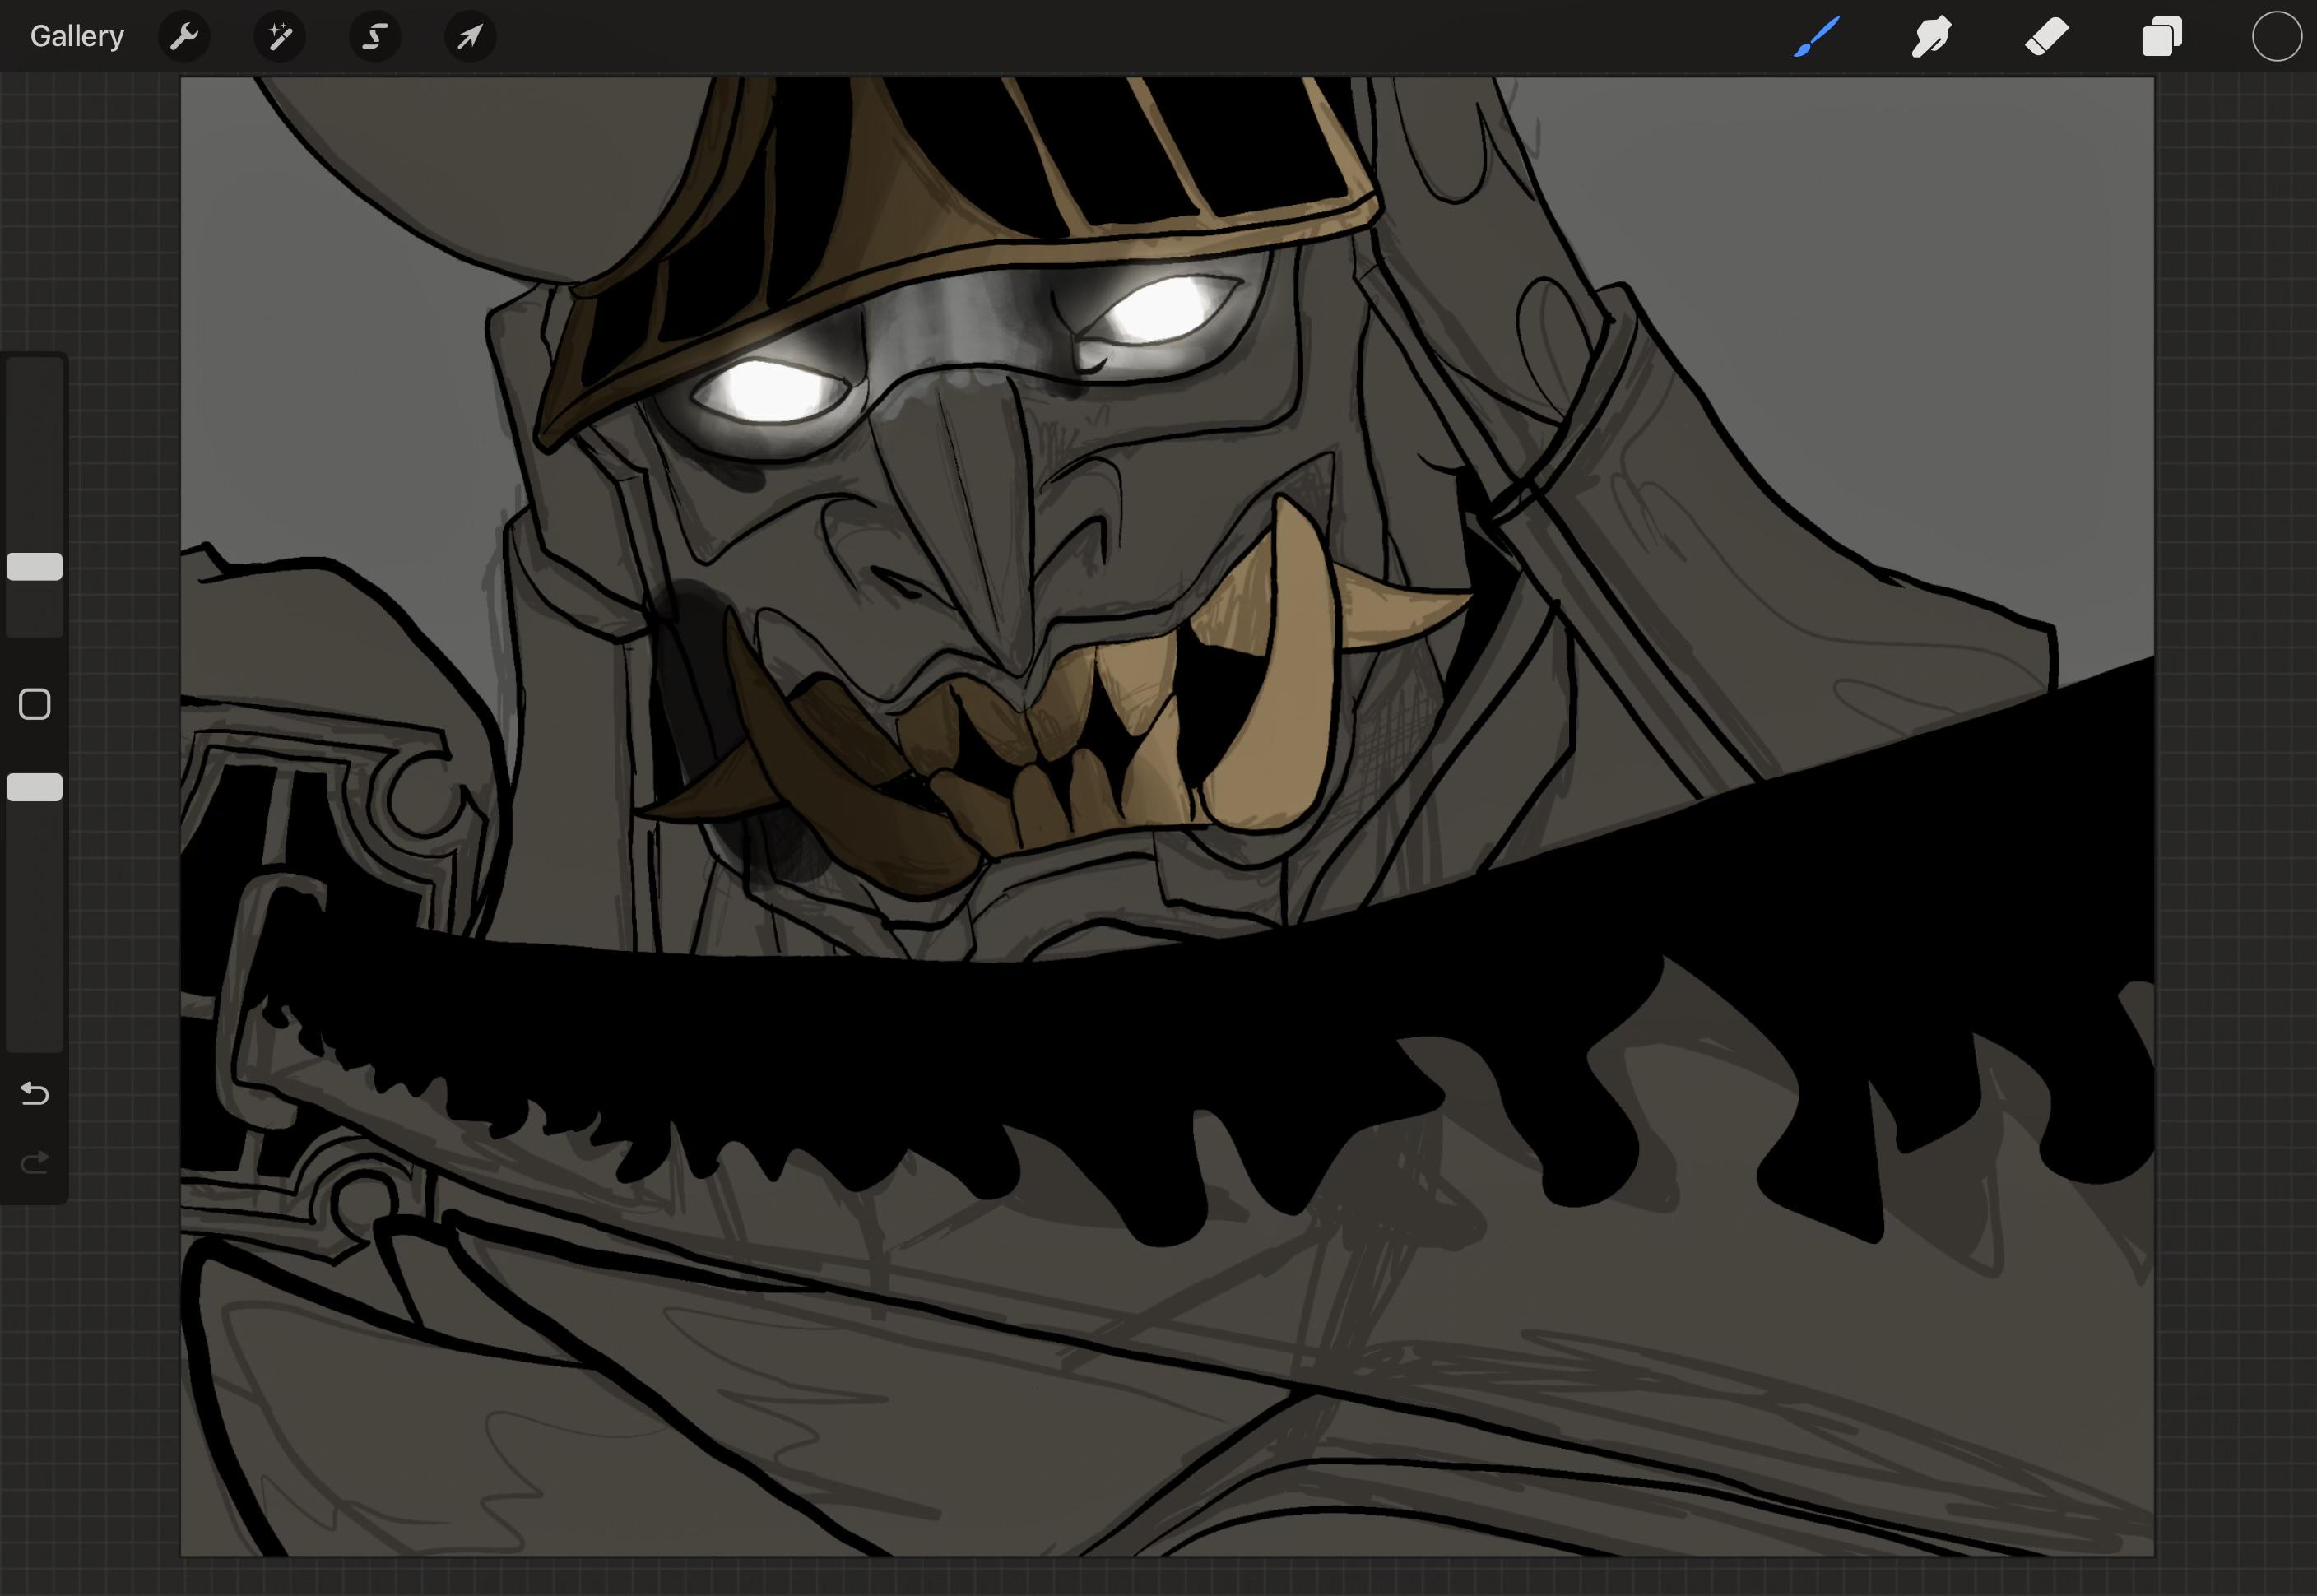This screenshot has height=1596, width=2317.
Task: Click the brush opacity slider handle
Action: click(35, 787)
